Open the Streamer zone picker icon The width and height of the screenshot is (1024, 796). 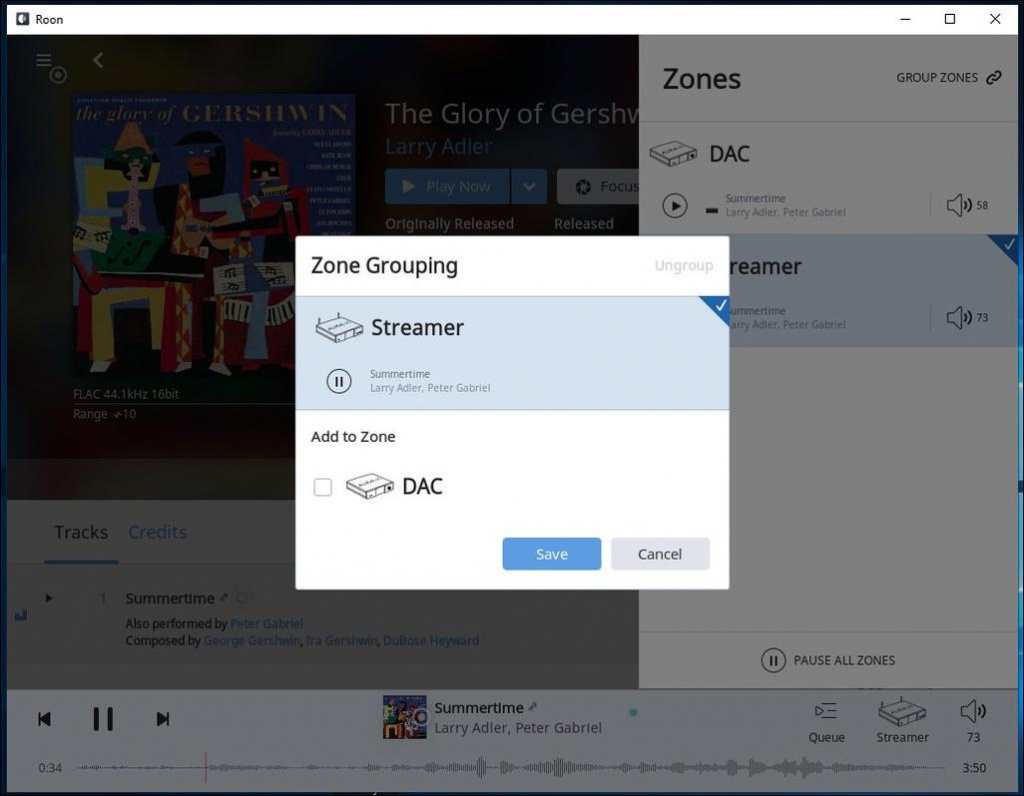pyautogui.click(x=902, y=712)
